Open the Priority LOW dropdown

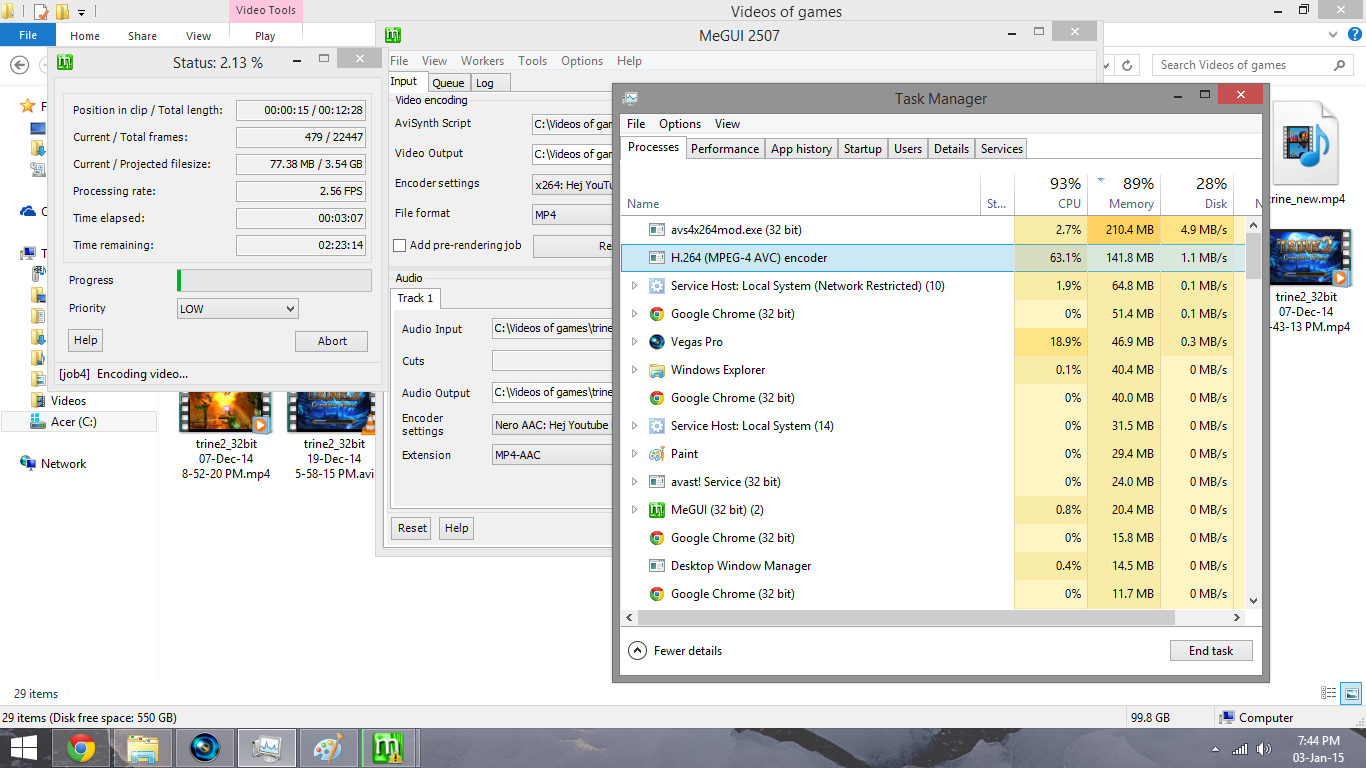[x=238, y=309]
